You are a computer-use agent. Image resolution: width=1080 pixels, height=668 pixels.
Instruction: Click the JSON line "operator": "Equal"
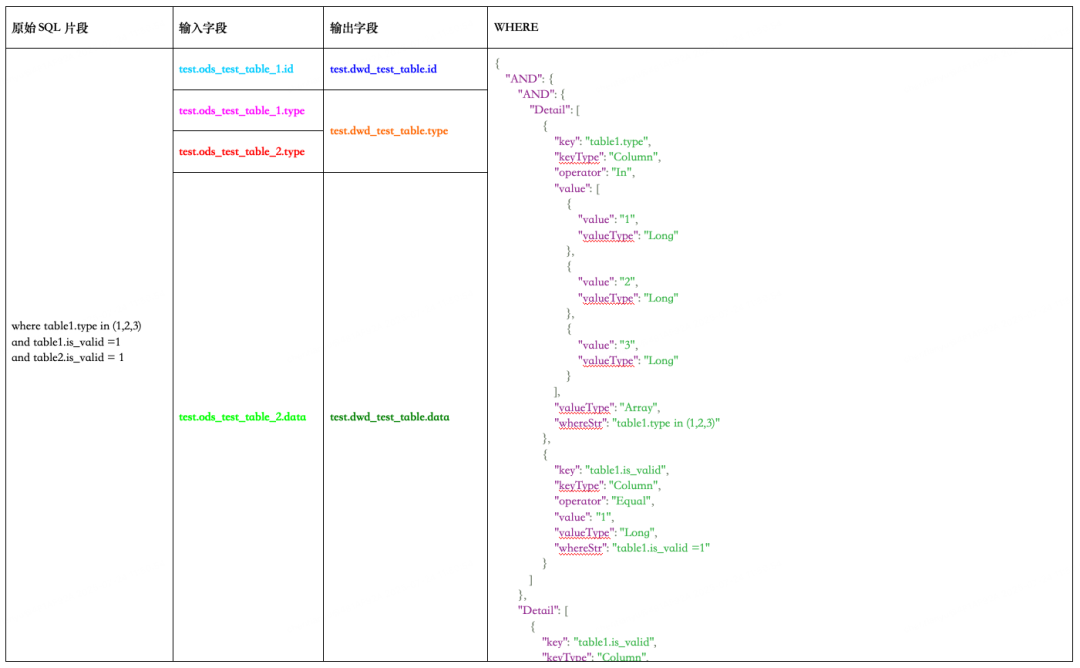(604, 501)
